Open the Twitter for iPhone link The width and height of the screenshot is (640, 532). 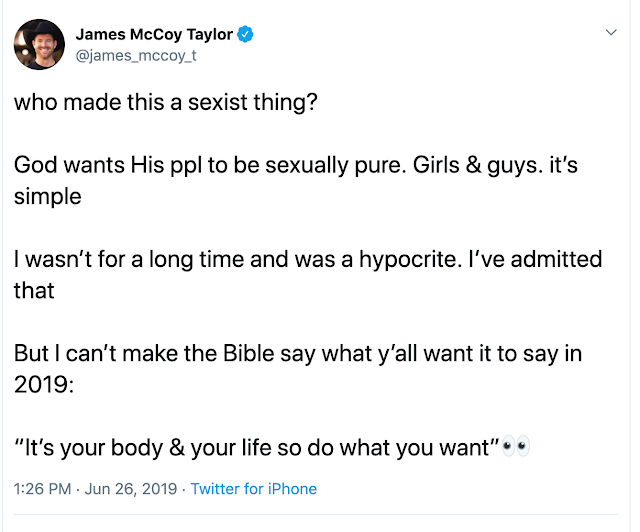coord(253,489)
